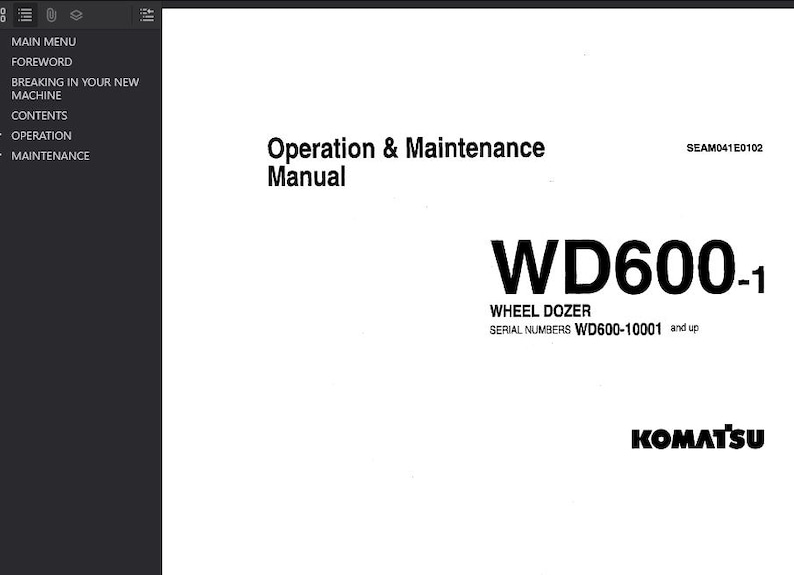Go to the CONTENTS bookmark

pos(39,115)
